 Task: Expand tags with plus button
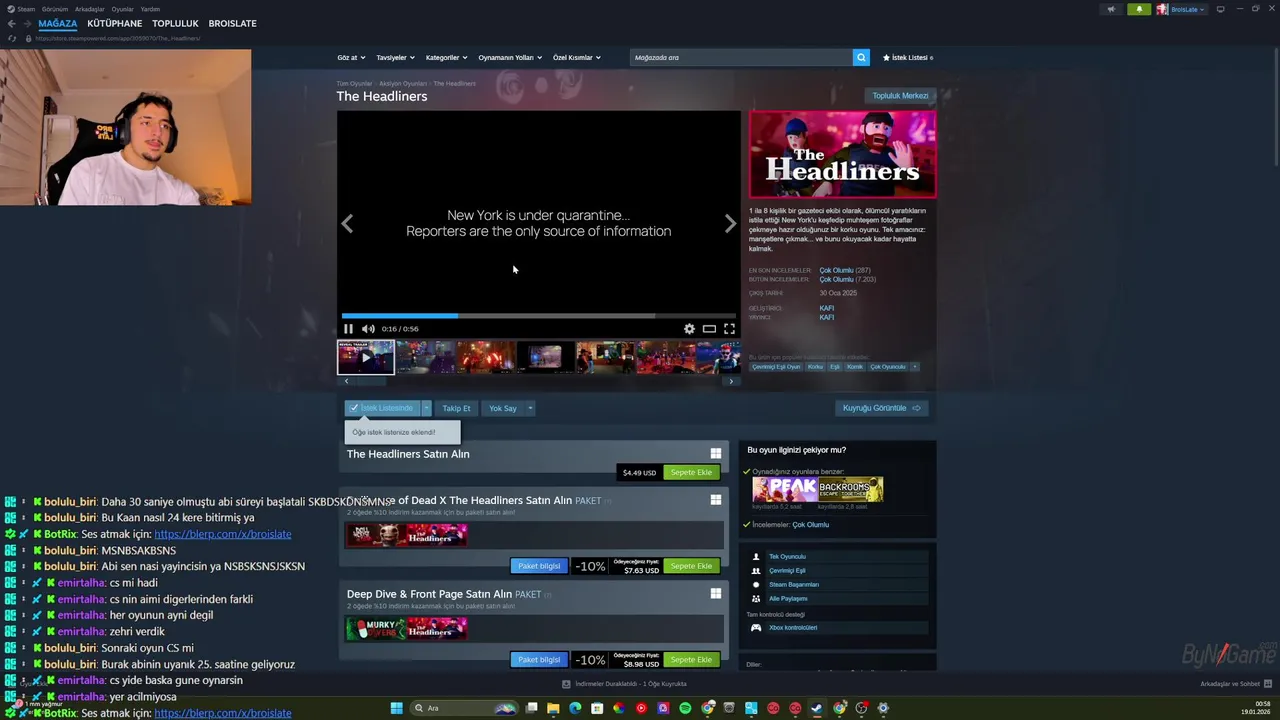pyautogui.click(x=914, y=367)
